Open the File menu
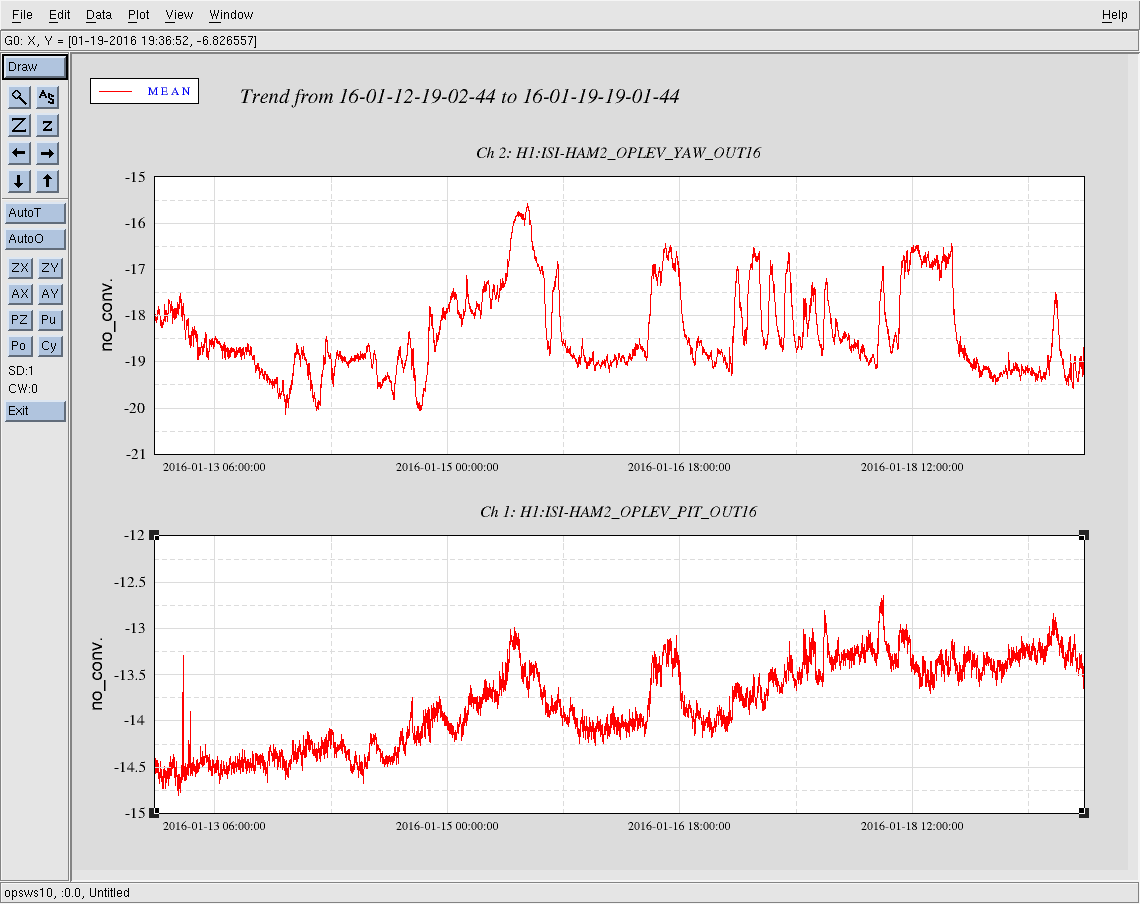 [22, 15]
